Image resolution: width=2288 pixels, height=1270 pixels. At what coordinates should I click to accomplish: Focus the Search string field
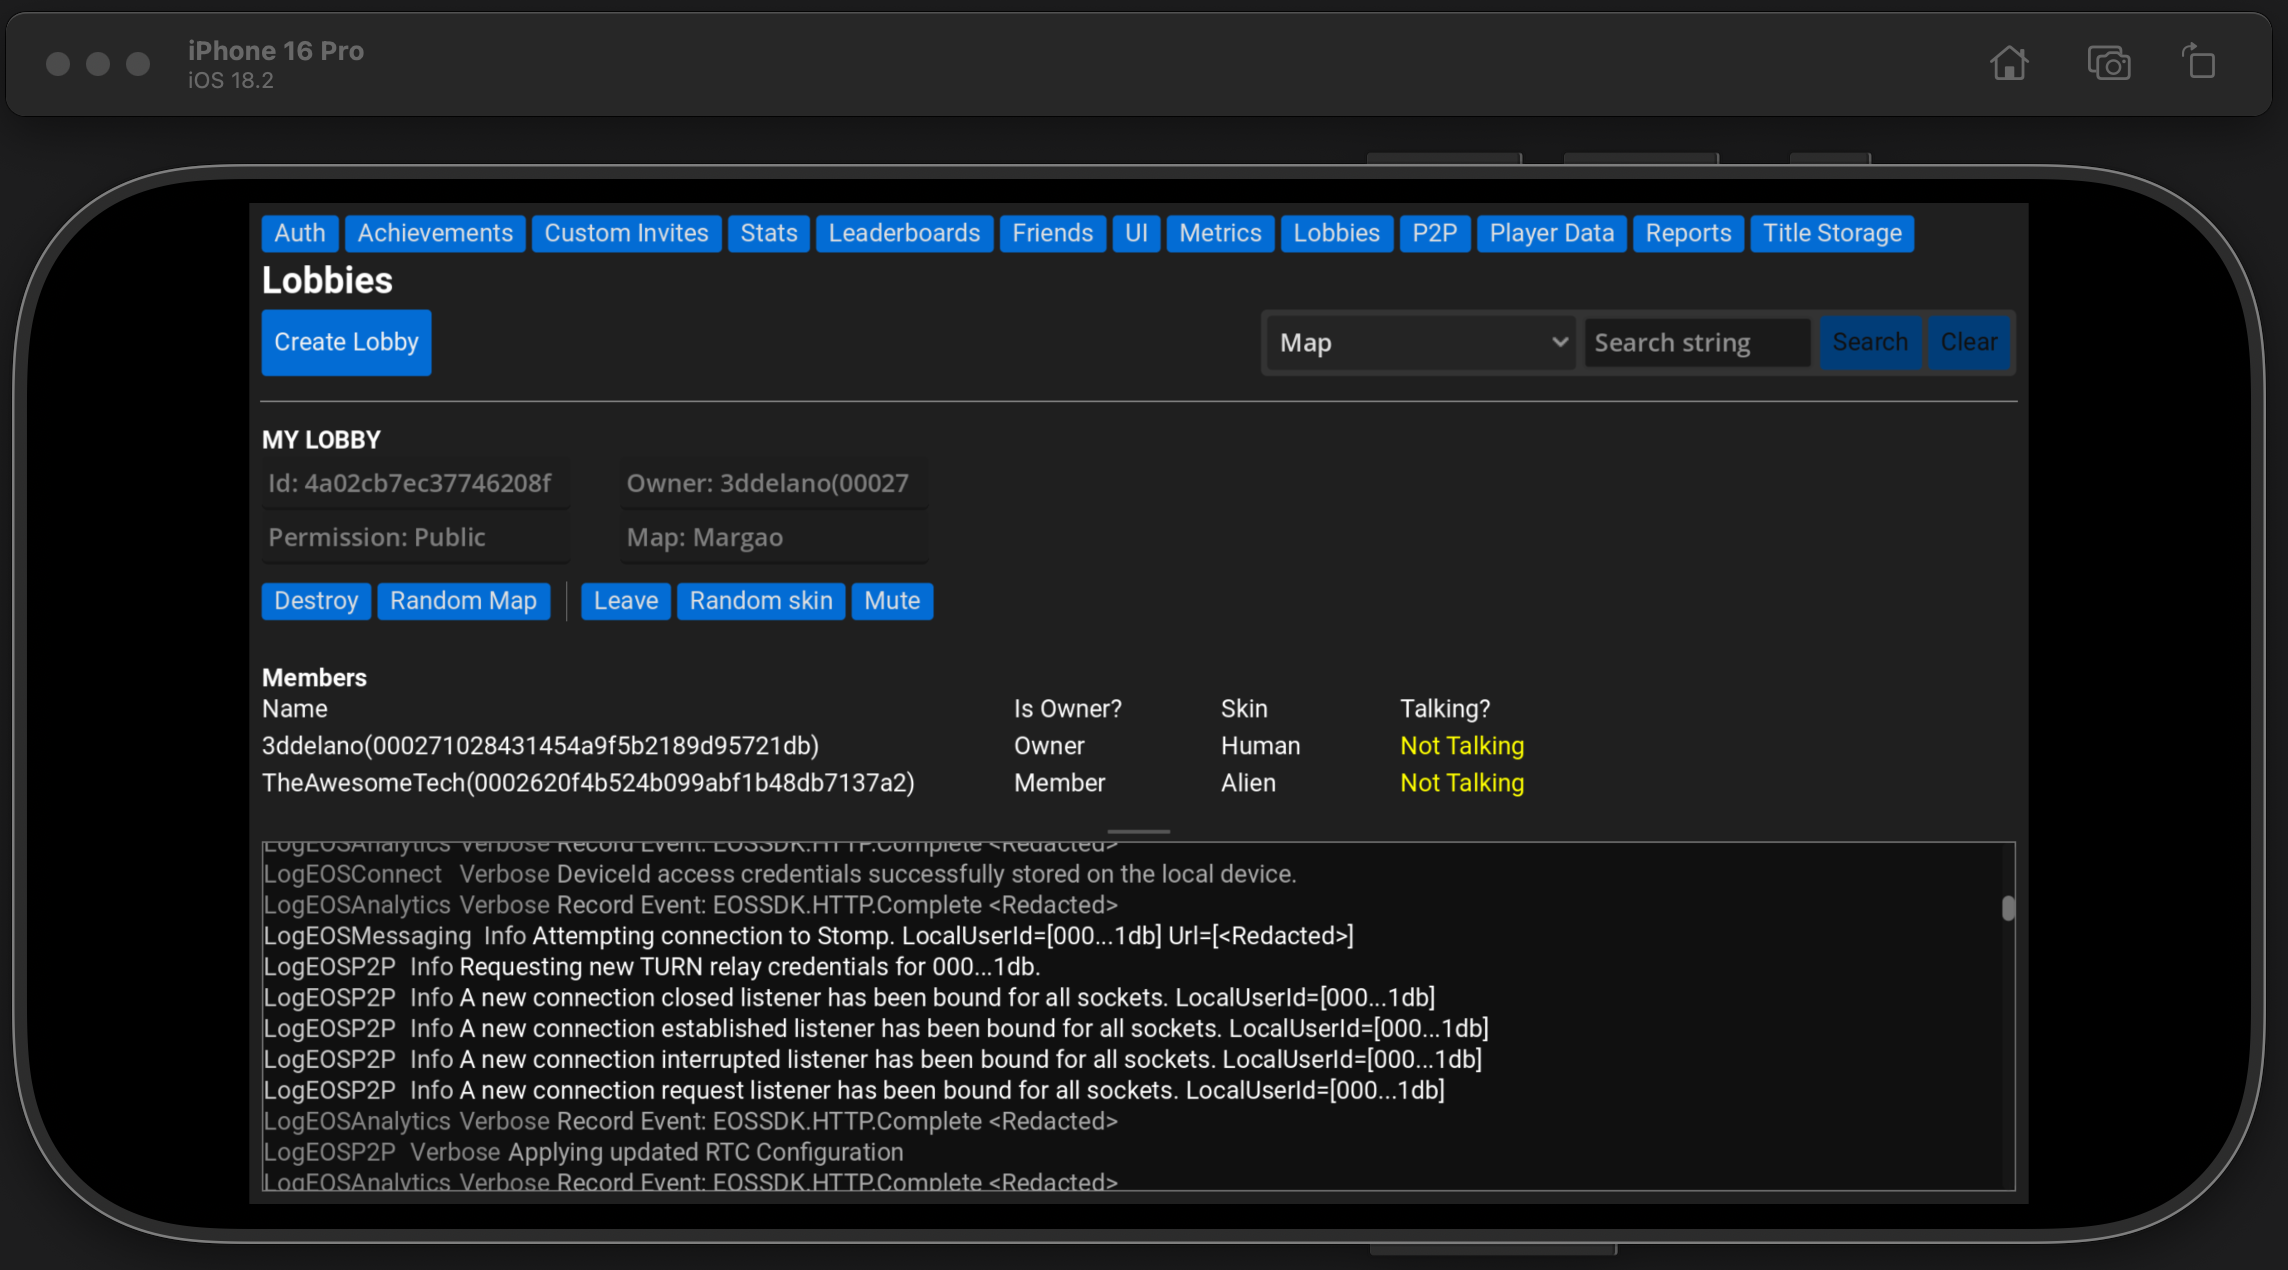pos(1697,343)
